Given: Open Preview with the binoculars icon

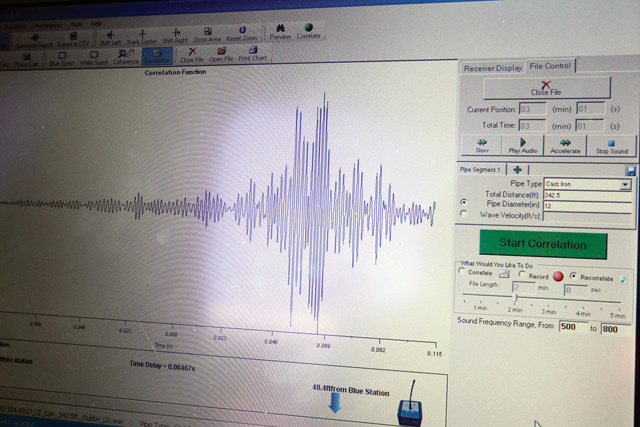Looking at the screenshot, I should coord(280,32).
